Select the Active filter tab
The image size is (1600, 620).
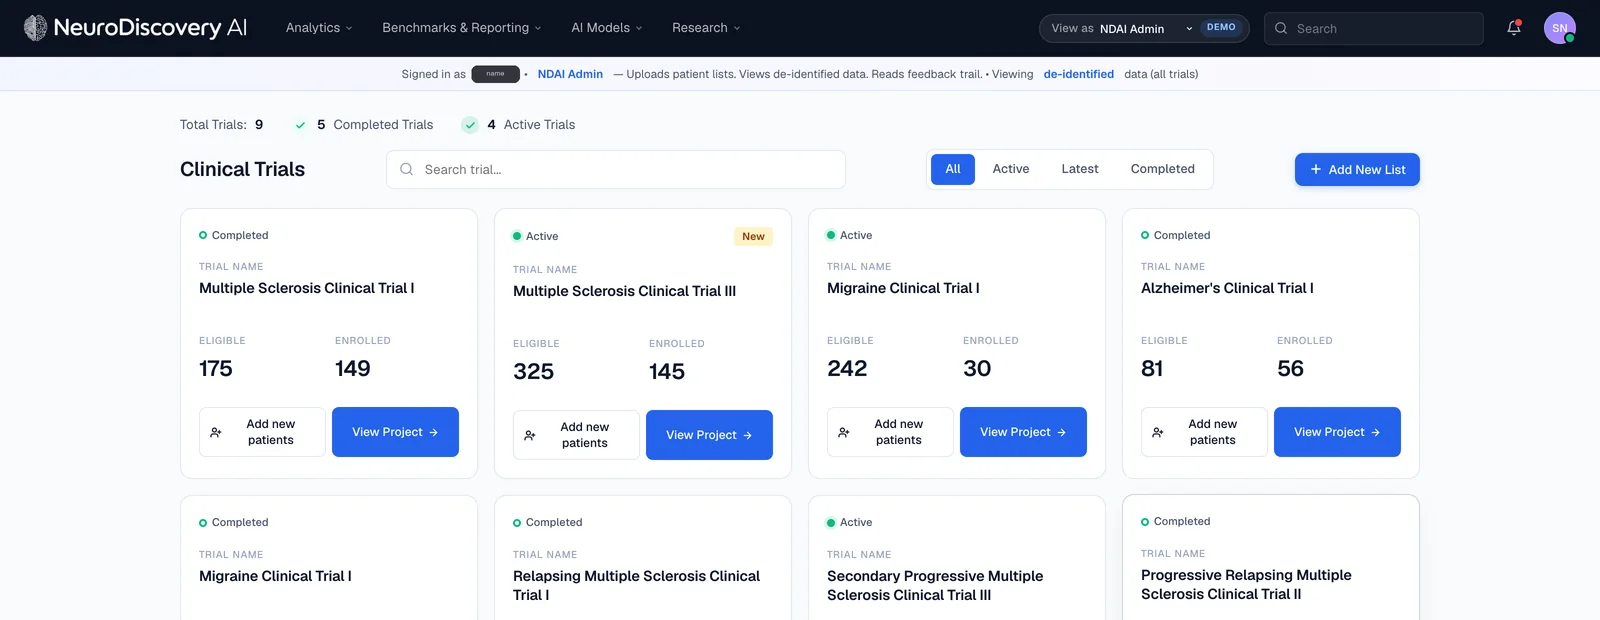coord(1011,169)
